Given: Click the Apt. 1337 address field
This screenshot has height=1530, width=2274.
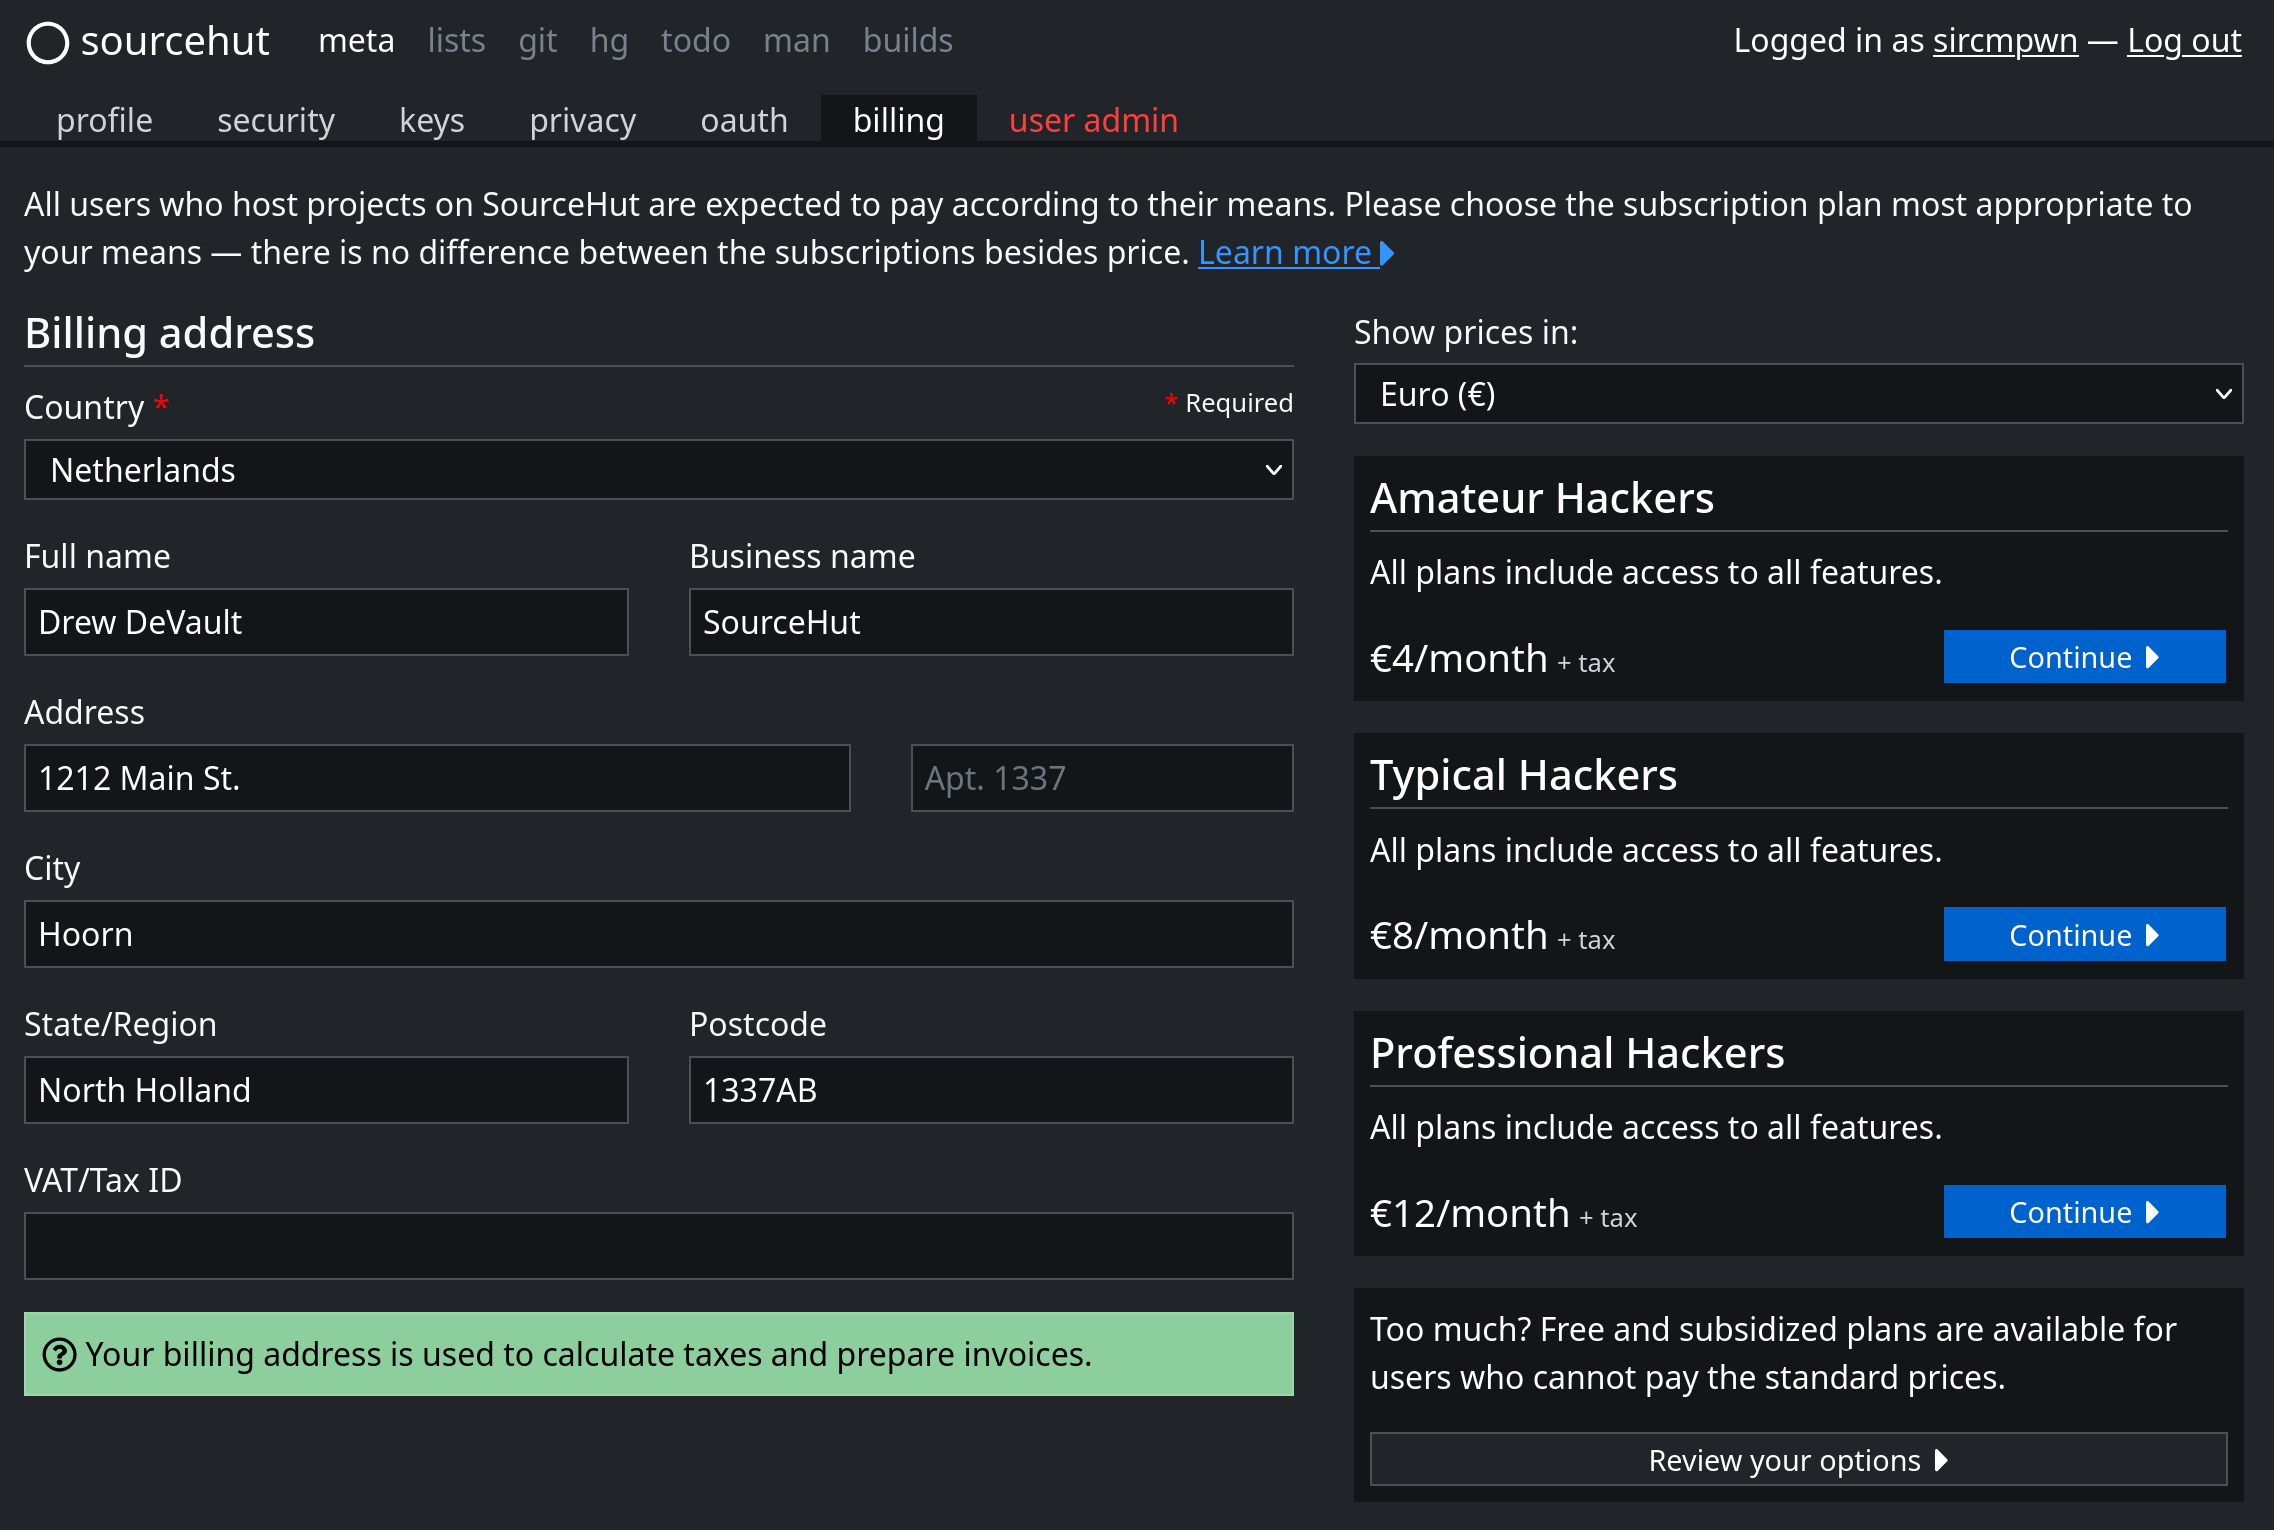Looking at the screenshot, I should click(x=1101, y=778).
